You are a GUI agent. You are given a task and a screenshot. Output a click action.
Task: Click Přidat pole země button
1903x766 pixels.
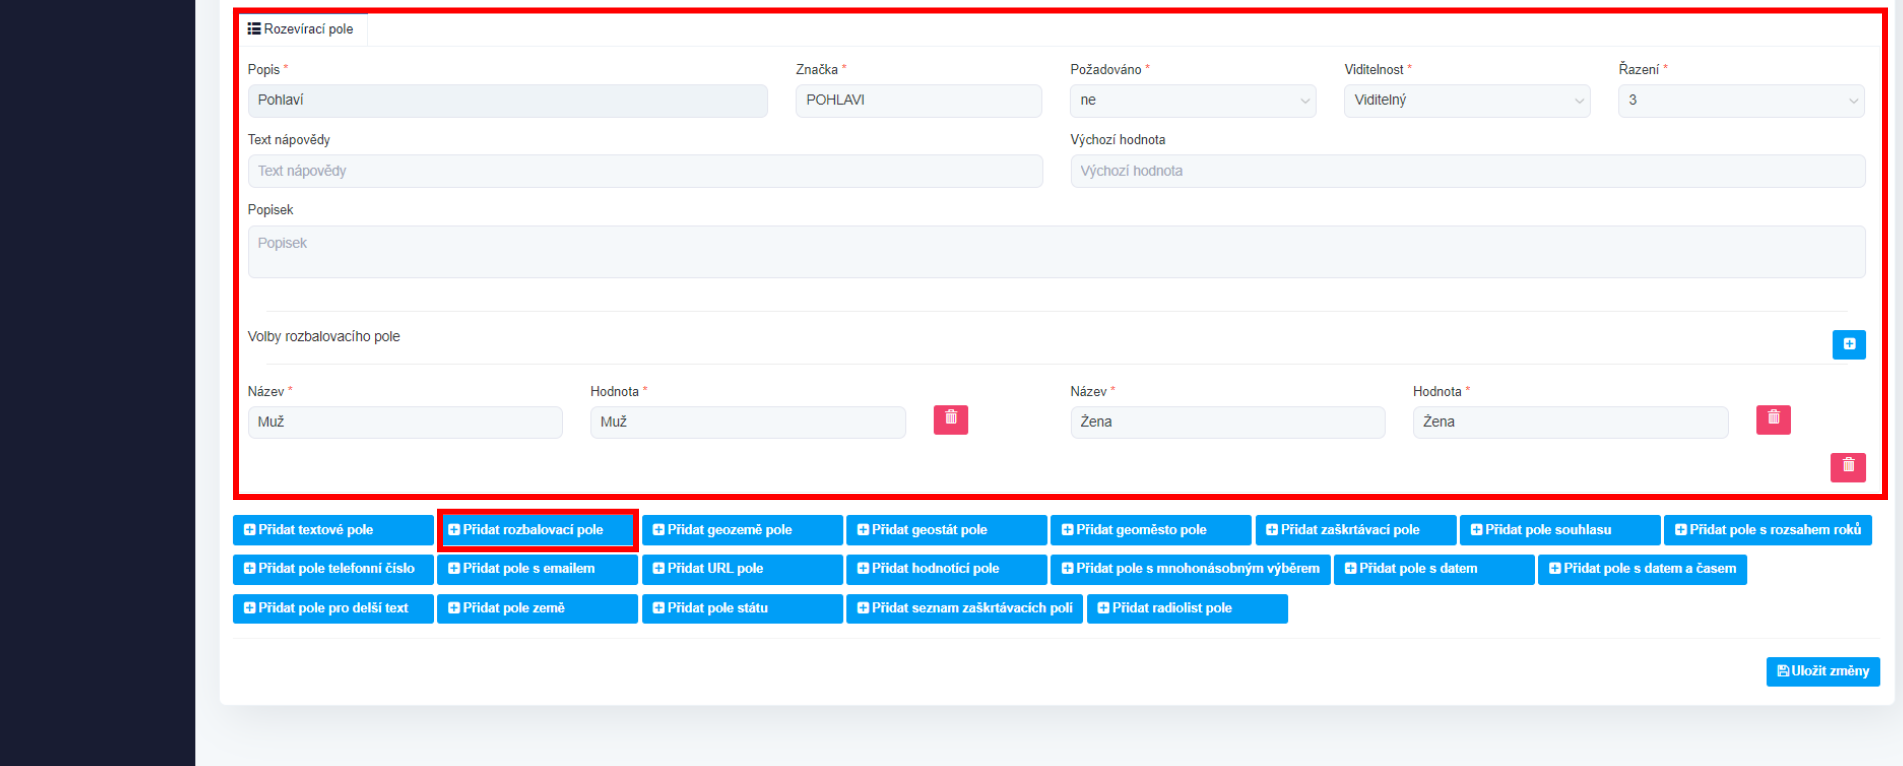pyautogui.click(x=537, y=608)
